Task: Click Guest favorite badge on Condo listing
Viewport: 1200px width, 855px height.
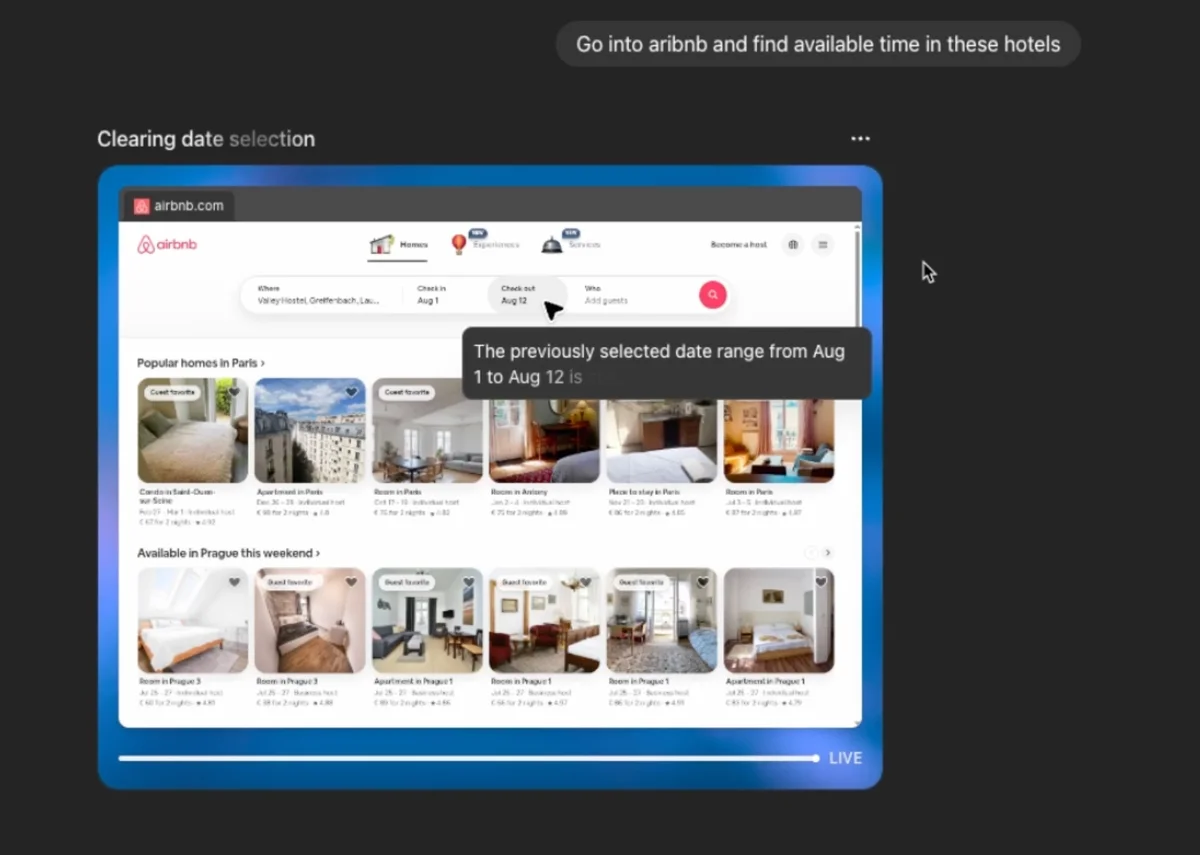Action: point(172,392)
